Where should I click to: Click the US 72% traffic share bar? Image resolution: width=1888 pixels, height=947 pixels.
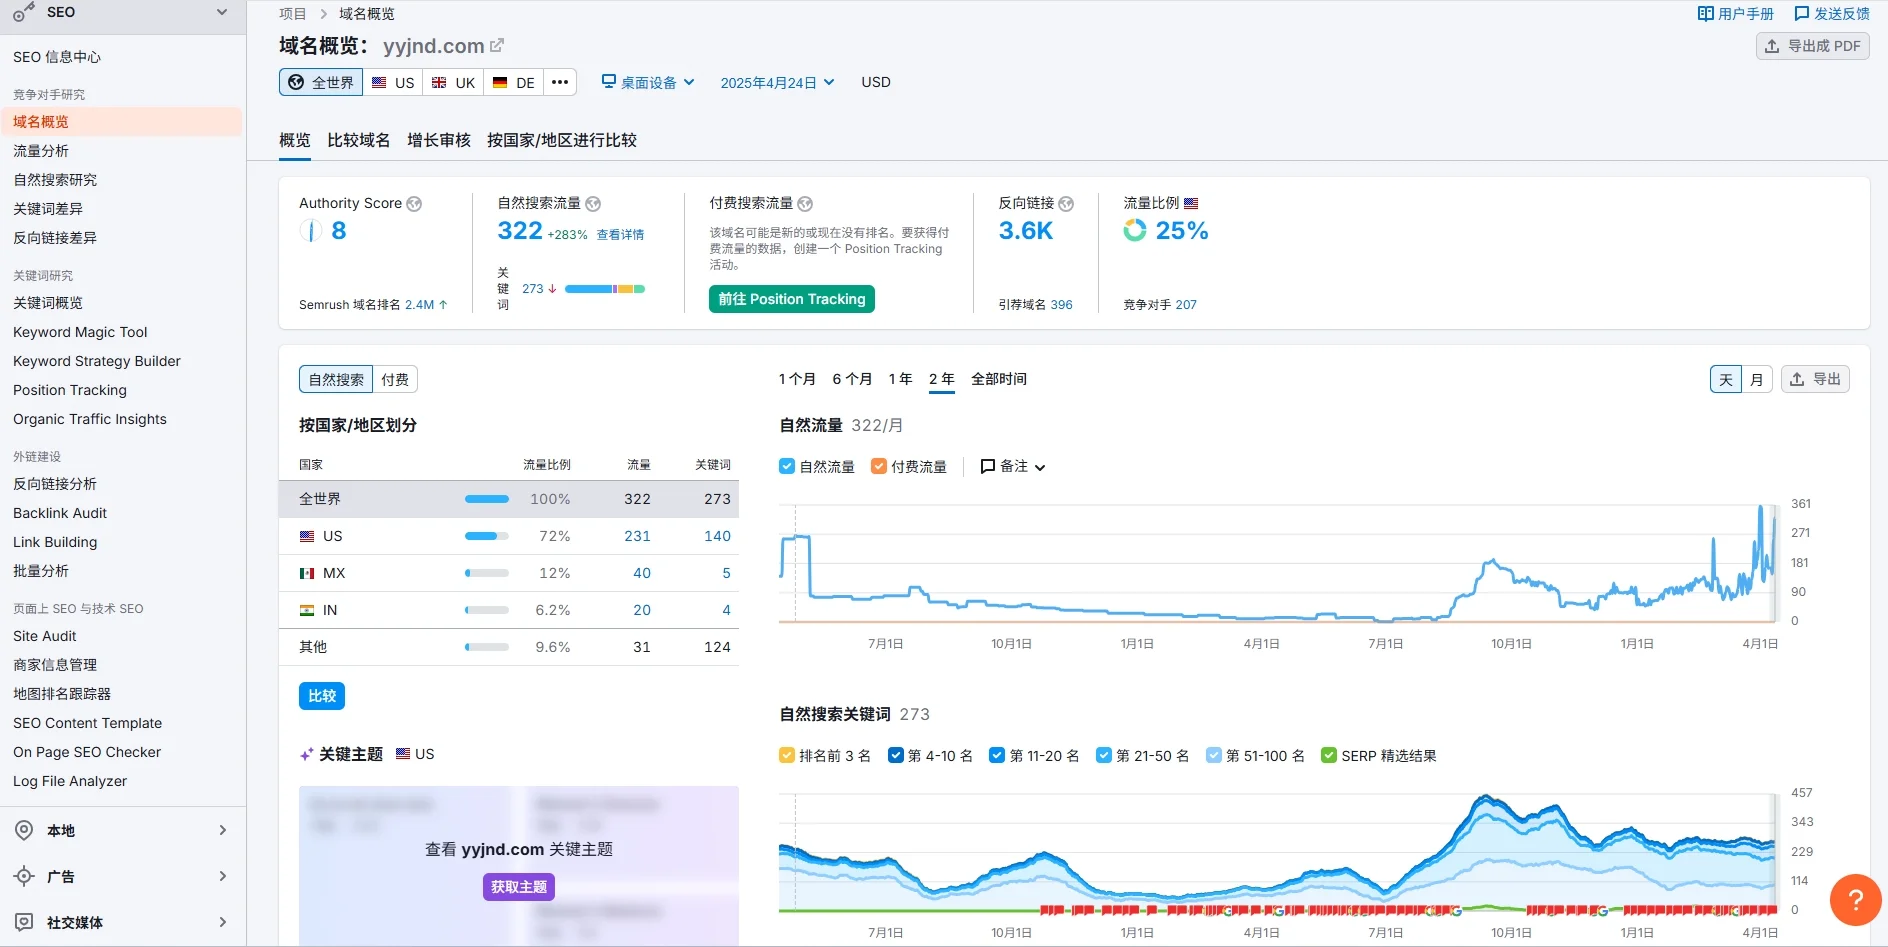click(x=487, y=536)
